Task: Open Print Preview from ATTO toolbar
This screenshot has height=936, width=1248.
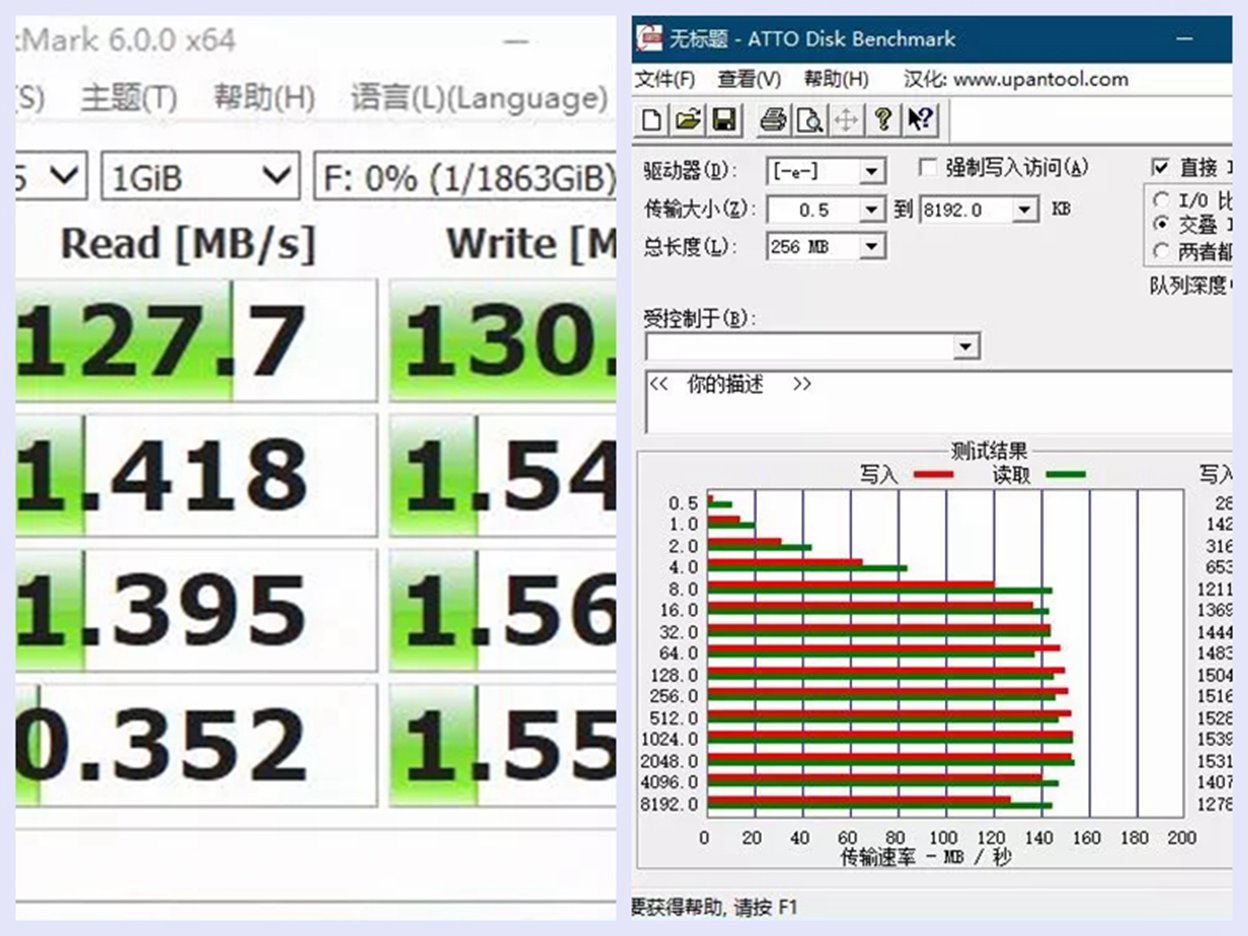Action: click(x=809, y=121)
